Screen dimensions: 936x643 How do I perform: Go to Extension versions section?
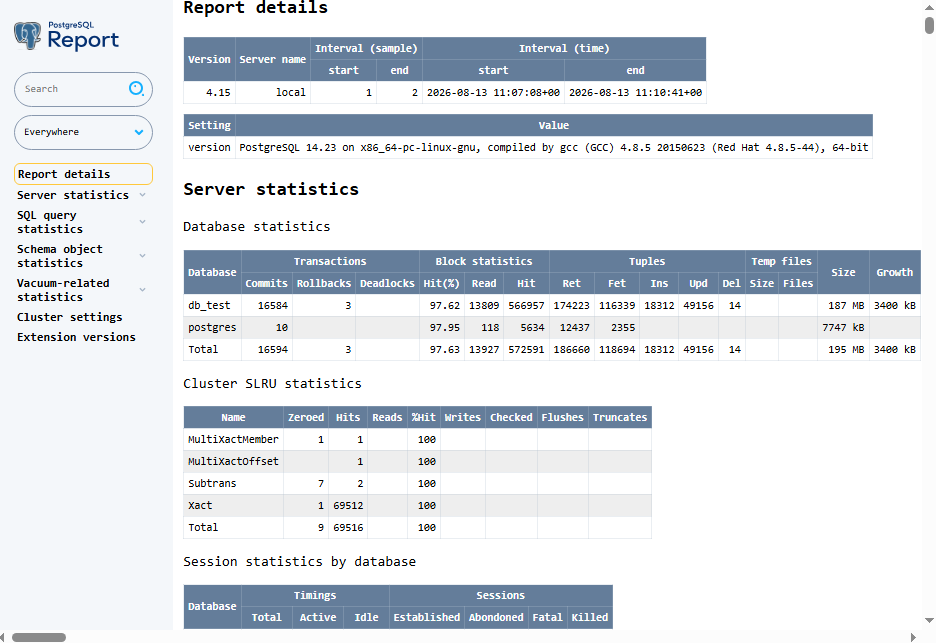(x=76, y=337)
